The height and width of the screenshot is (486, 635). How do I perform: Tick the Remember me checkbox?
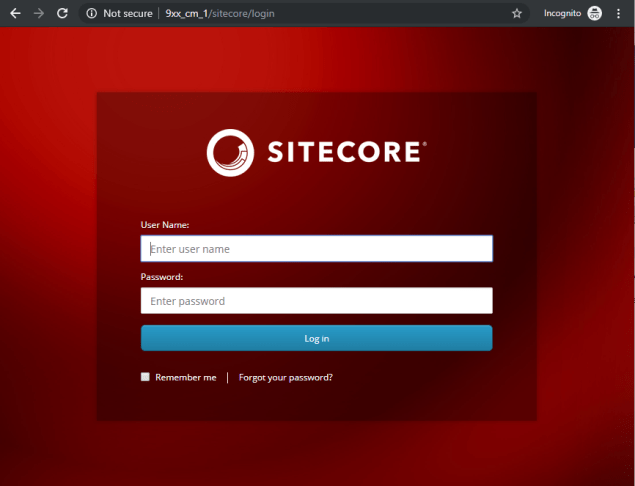(145, 377)
